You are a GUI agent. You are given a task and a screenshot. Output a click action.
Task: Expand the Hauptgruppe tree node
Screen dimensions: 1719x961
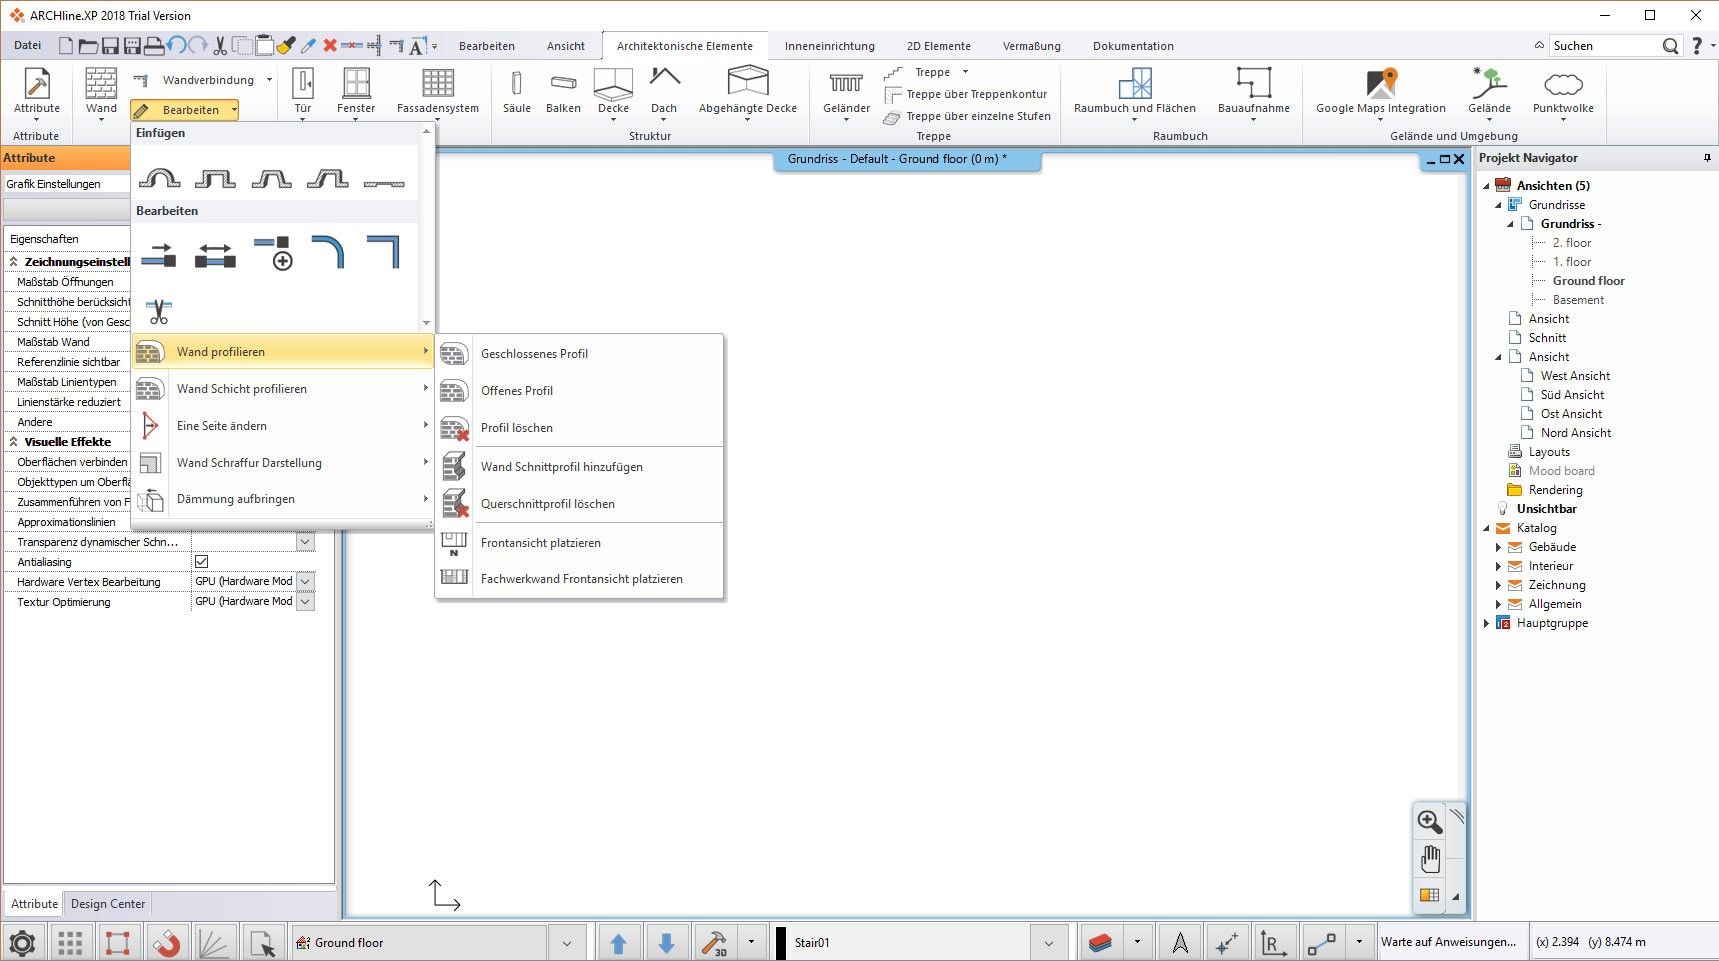pos(1486,623)
